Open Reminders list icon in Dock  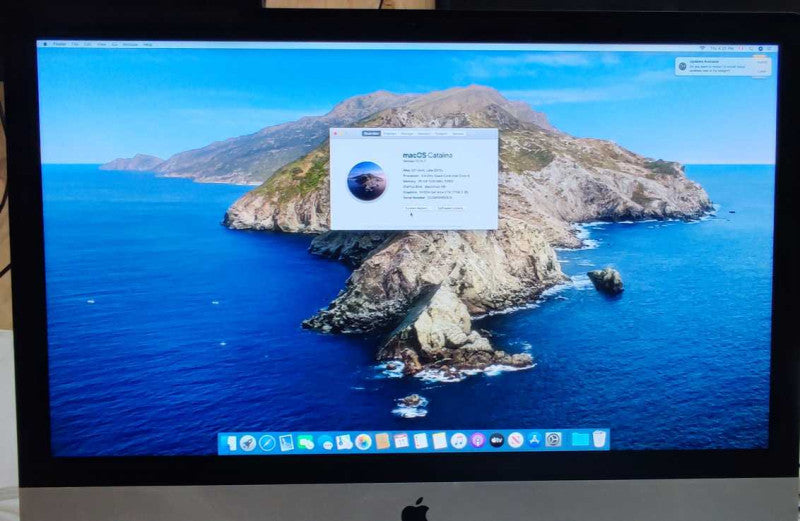[x=420, y=441]
